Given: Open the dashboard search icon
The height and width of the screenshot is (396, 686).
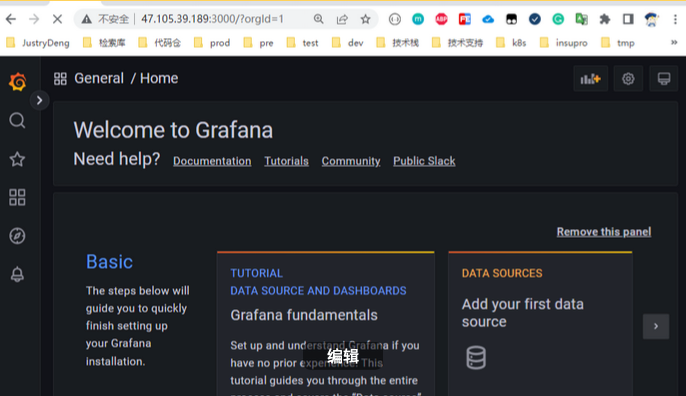Looking at the screenshot, I should click(x=17, y=120).
